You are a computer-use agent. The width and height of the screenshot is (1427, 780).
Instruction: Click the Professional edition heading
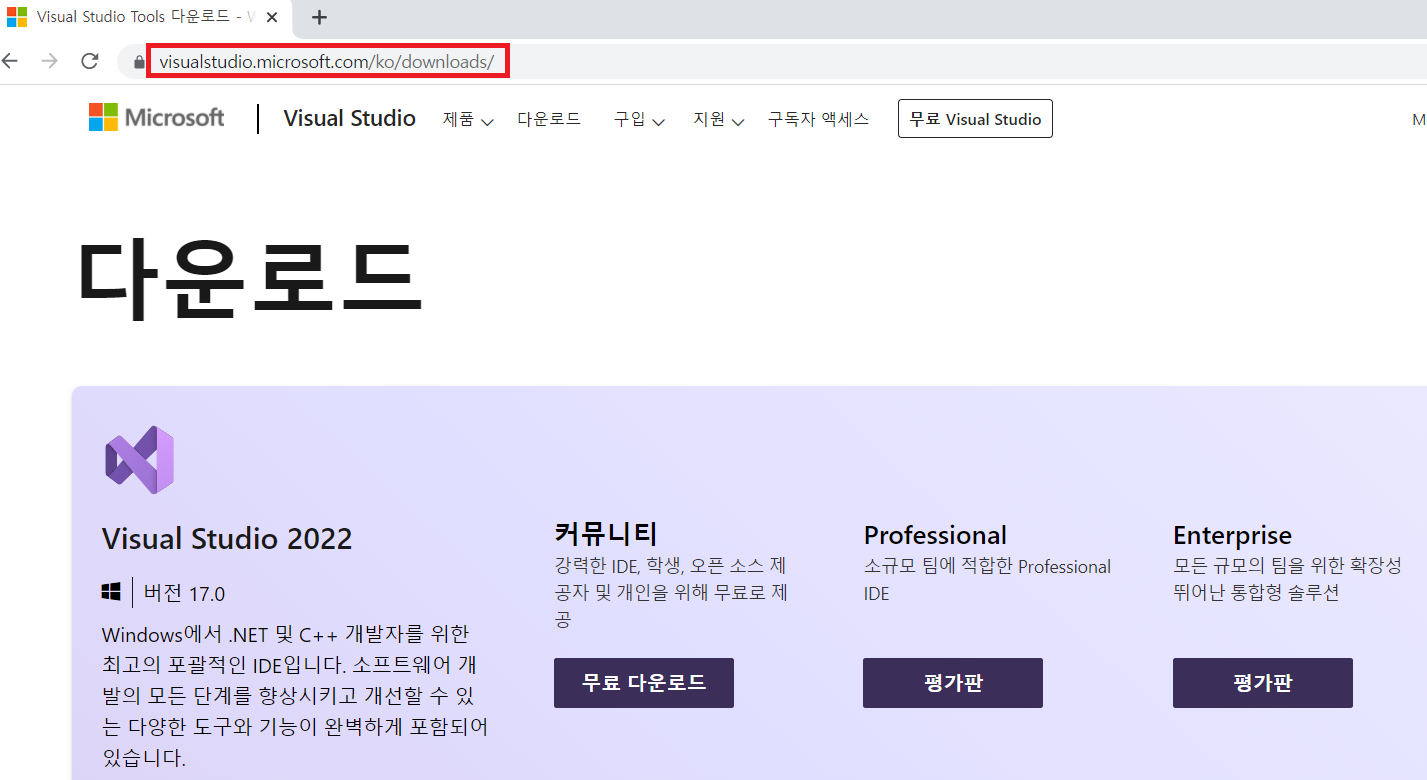pyautogui.click(x=935, y=535)
